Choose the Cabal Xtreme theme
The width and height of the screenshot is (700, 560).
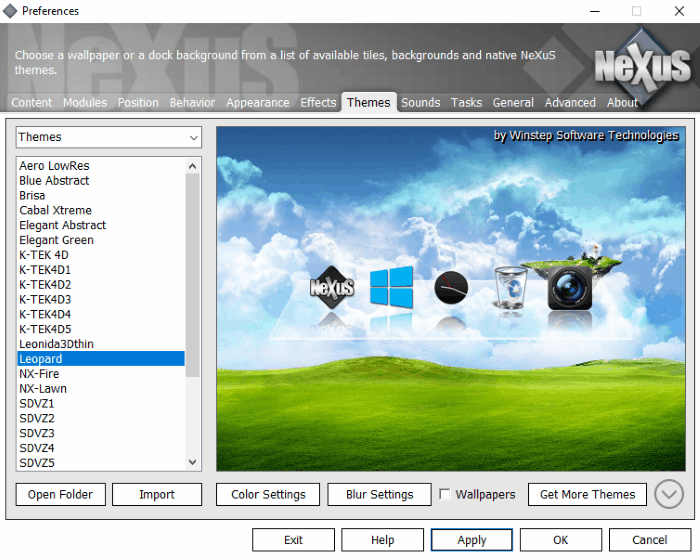tap(101, 210)
